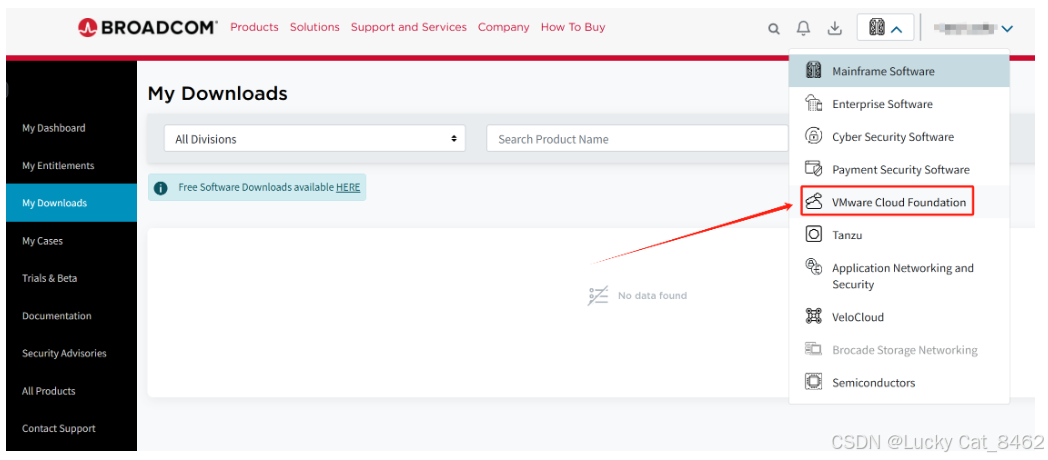1048x460 pixels.
Task: Open the notifications bell icon
Action: pos(803,28)
